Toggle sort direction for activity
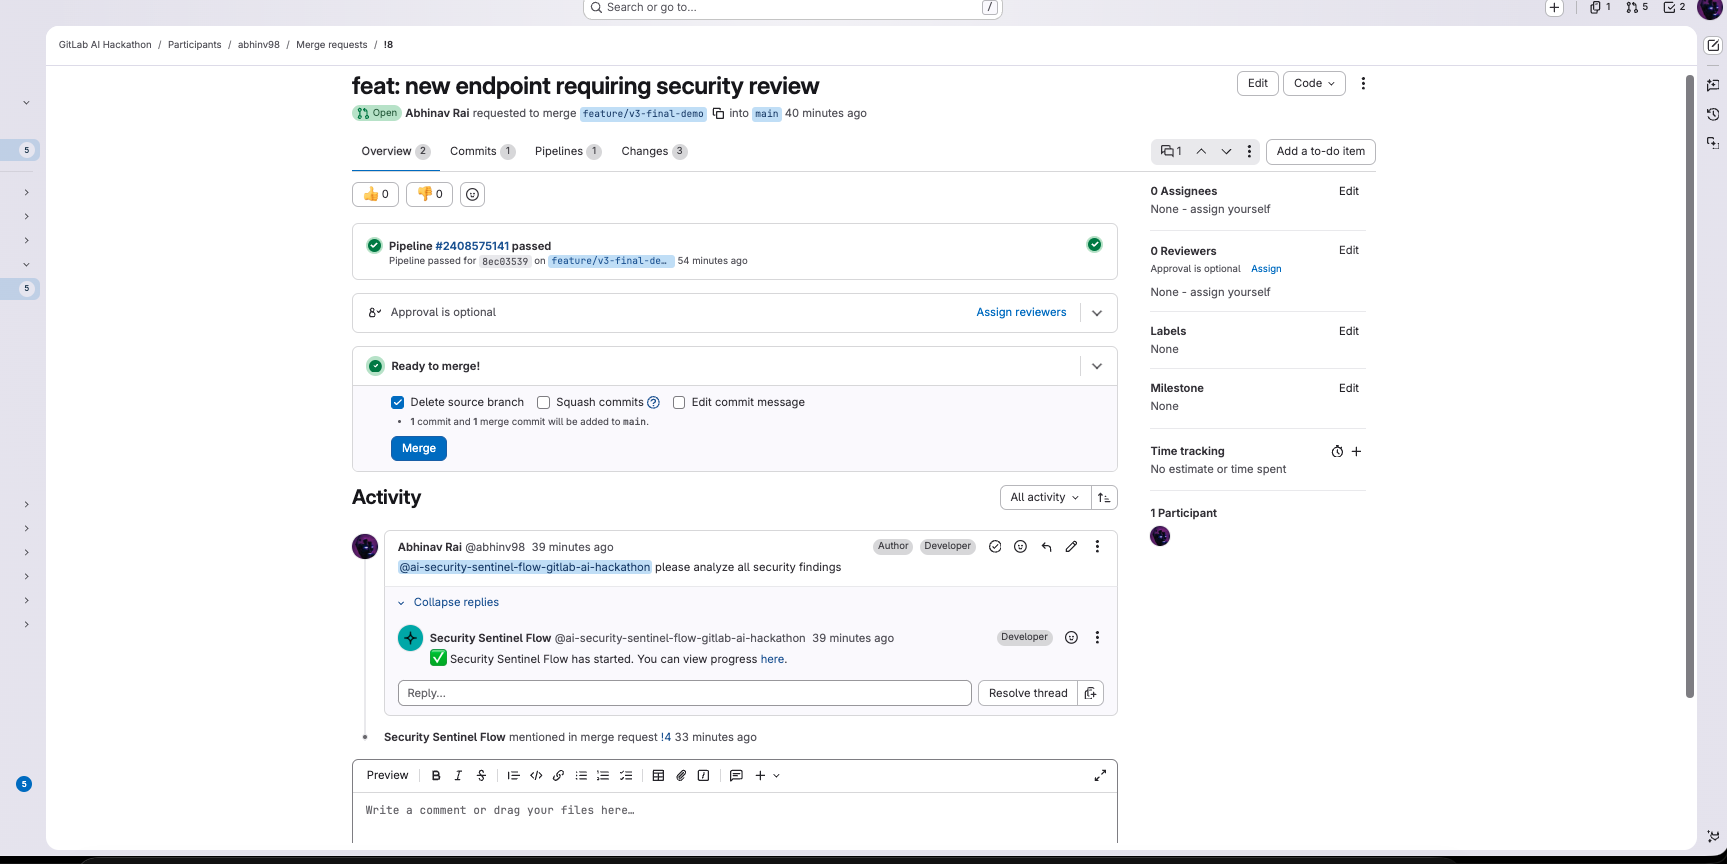 [x=1104, y=497]
